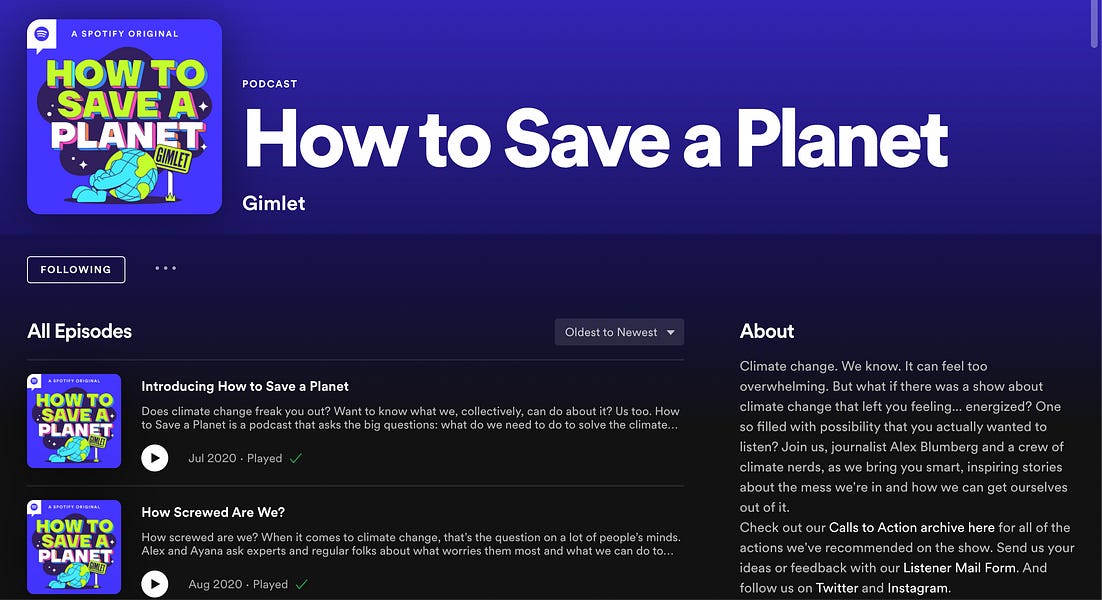Open the more options ellipsis menu
Viewport: 1102px width, 600px height.
point(165,268)
